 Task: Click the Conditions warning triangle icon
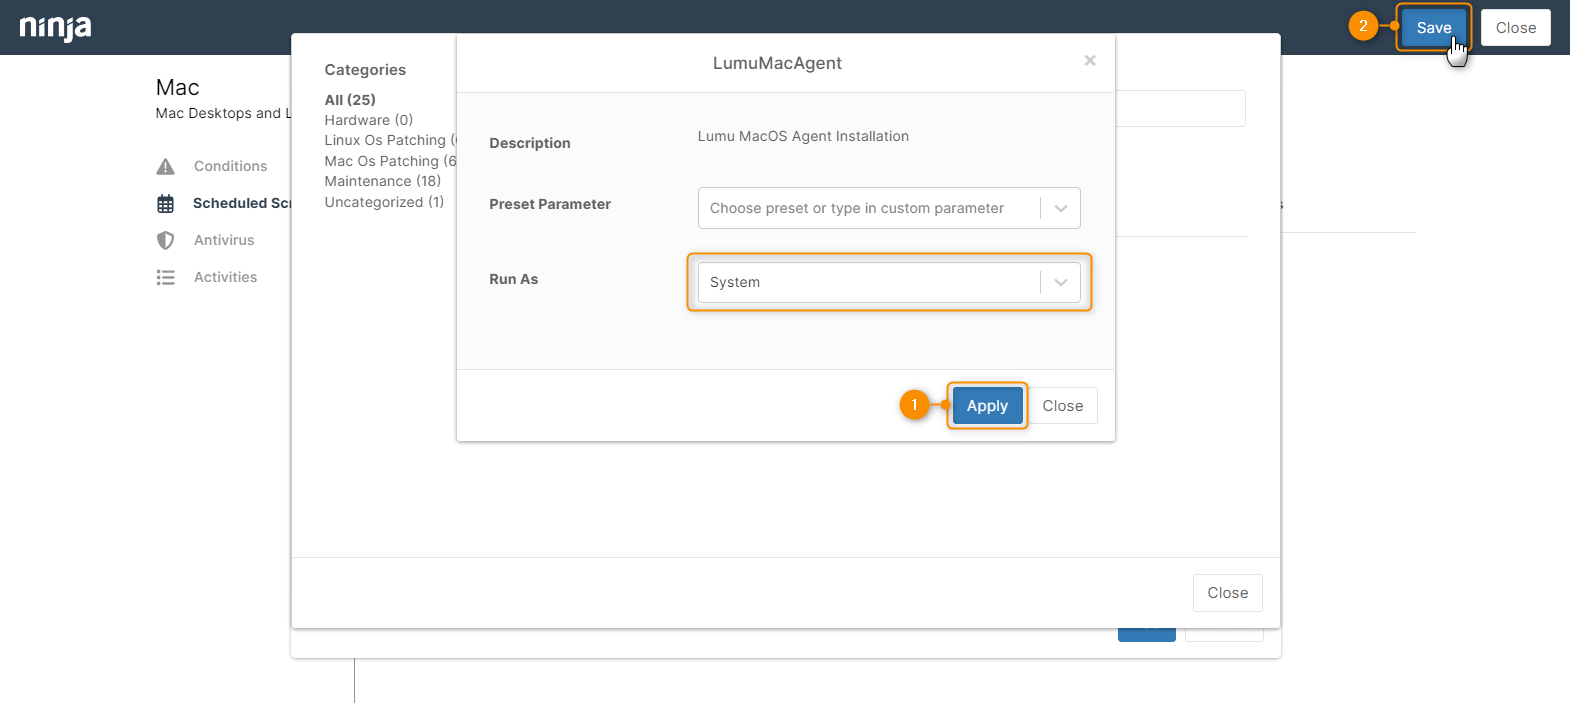(166, 166)
